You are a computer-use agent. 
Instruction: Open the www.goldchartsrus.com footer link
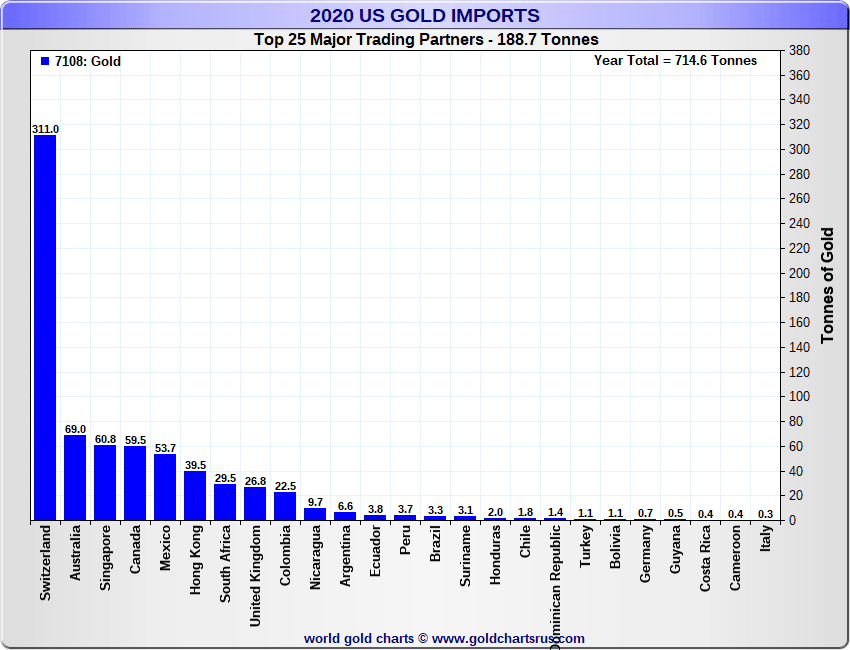click(x=508, y=638)
